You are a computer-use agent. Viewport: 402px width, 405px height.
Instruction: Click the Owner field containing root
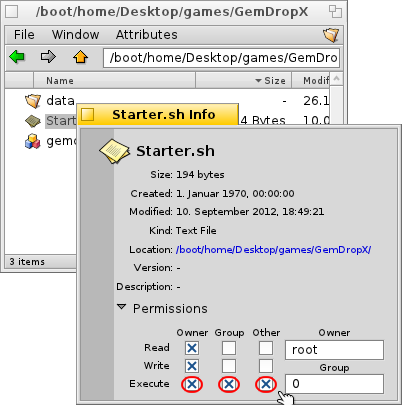(x=334, y=350)
